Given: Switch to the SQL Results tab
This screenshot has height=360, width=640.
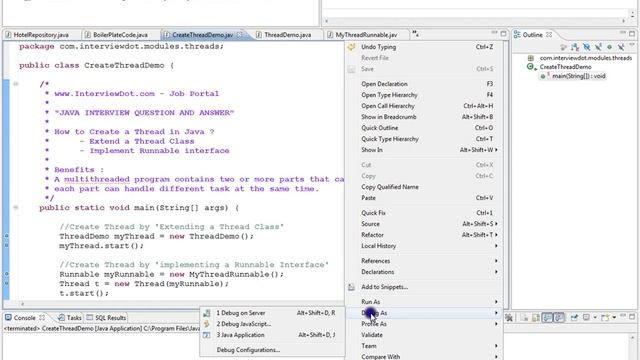Looking at the screenshot, I should click(x=106, y=318).
